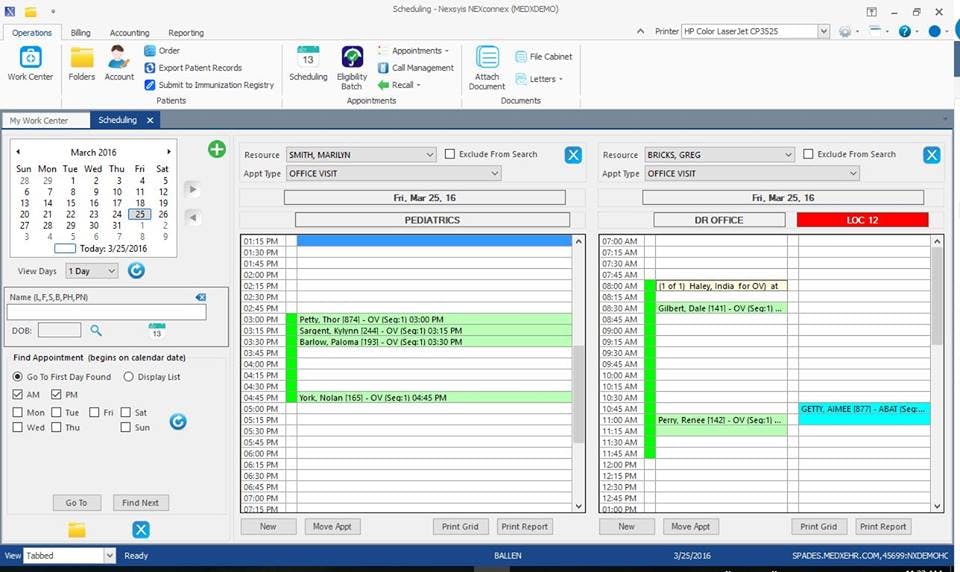
Task: Click Print Report under DR OFFICE schedule
Action: pos(883,526)
